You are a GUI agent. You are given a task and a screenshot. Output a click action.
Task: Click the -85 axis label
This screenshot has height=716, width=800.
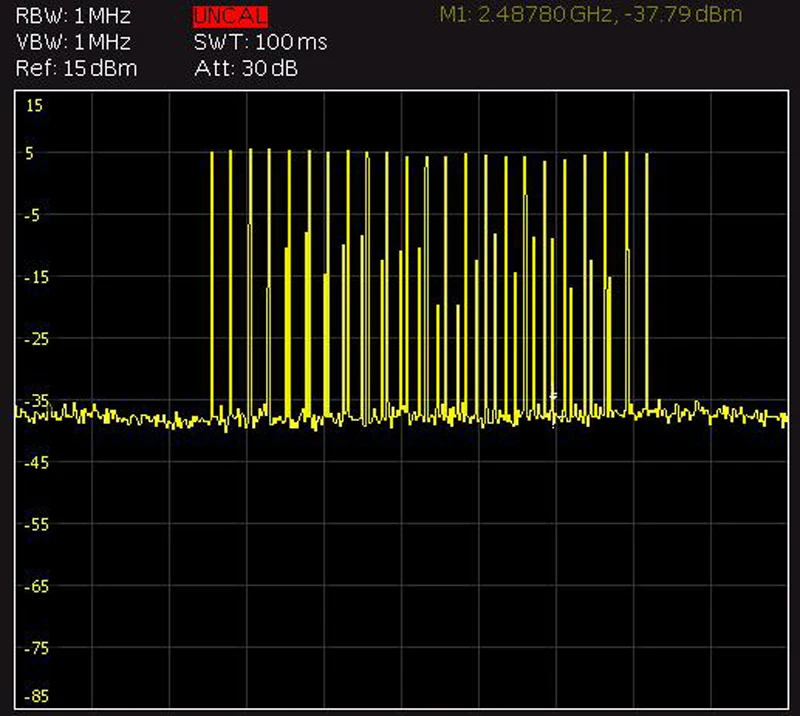point(36,696)
